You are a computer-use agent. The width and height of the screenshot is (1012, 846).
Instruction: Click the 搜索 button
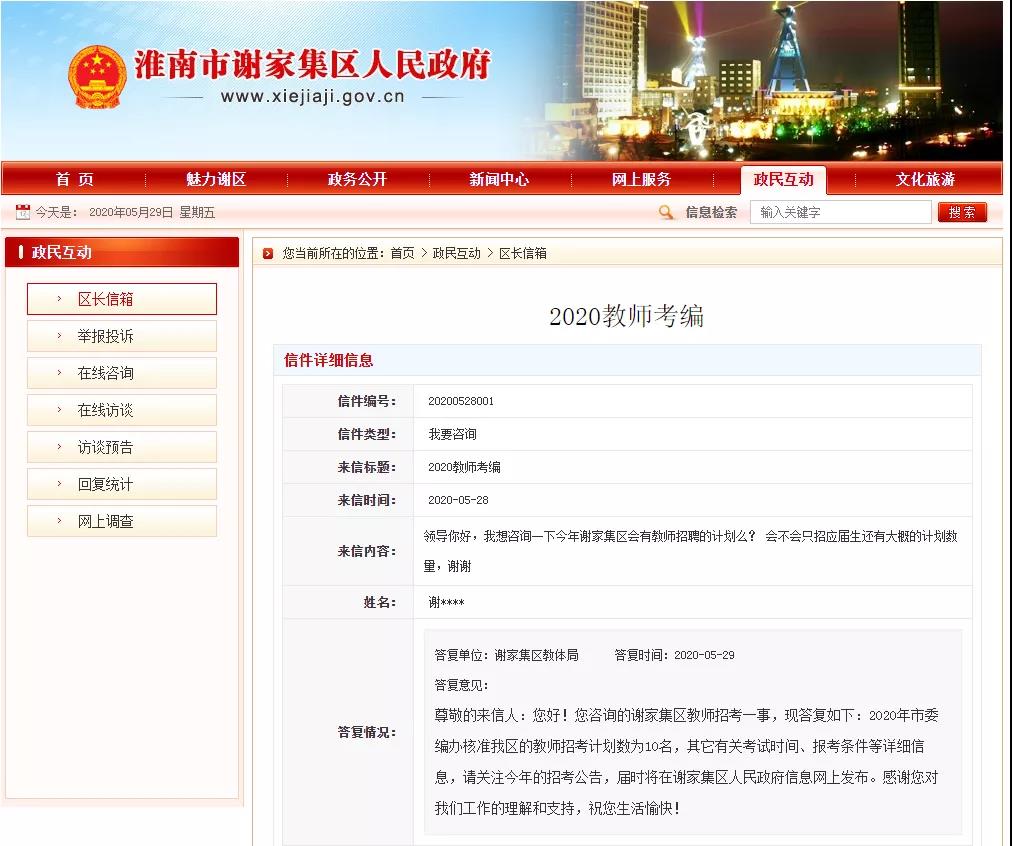(x=962, y=212)
